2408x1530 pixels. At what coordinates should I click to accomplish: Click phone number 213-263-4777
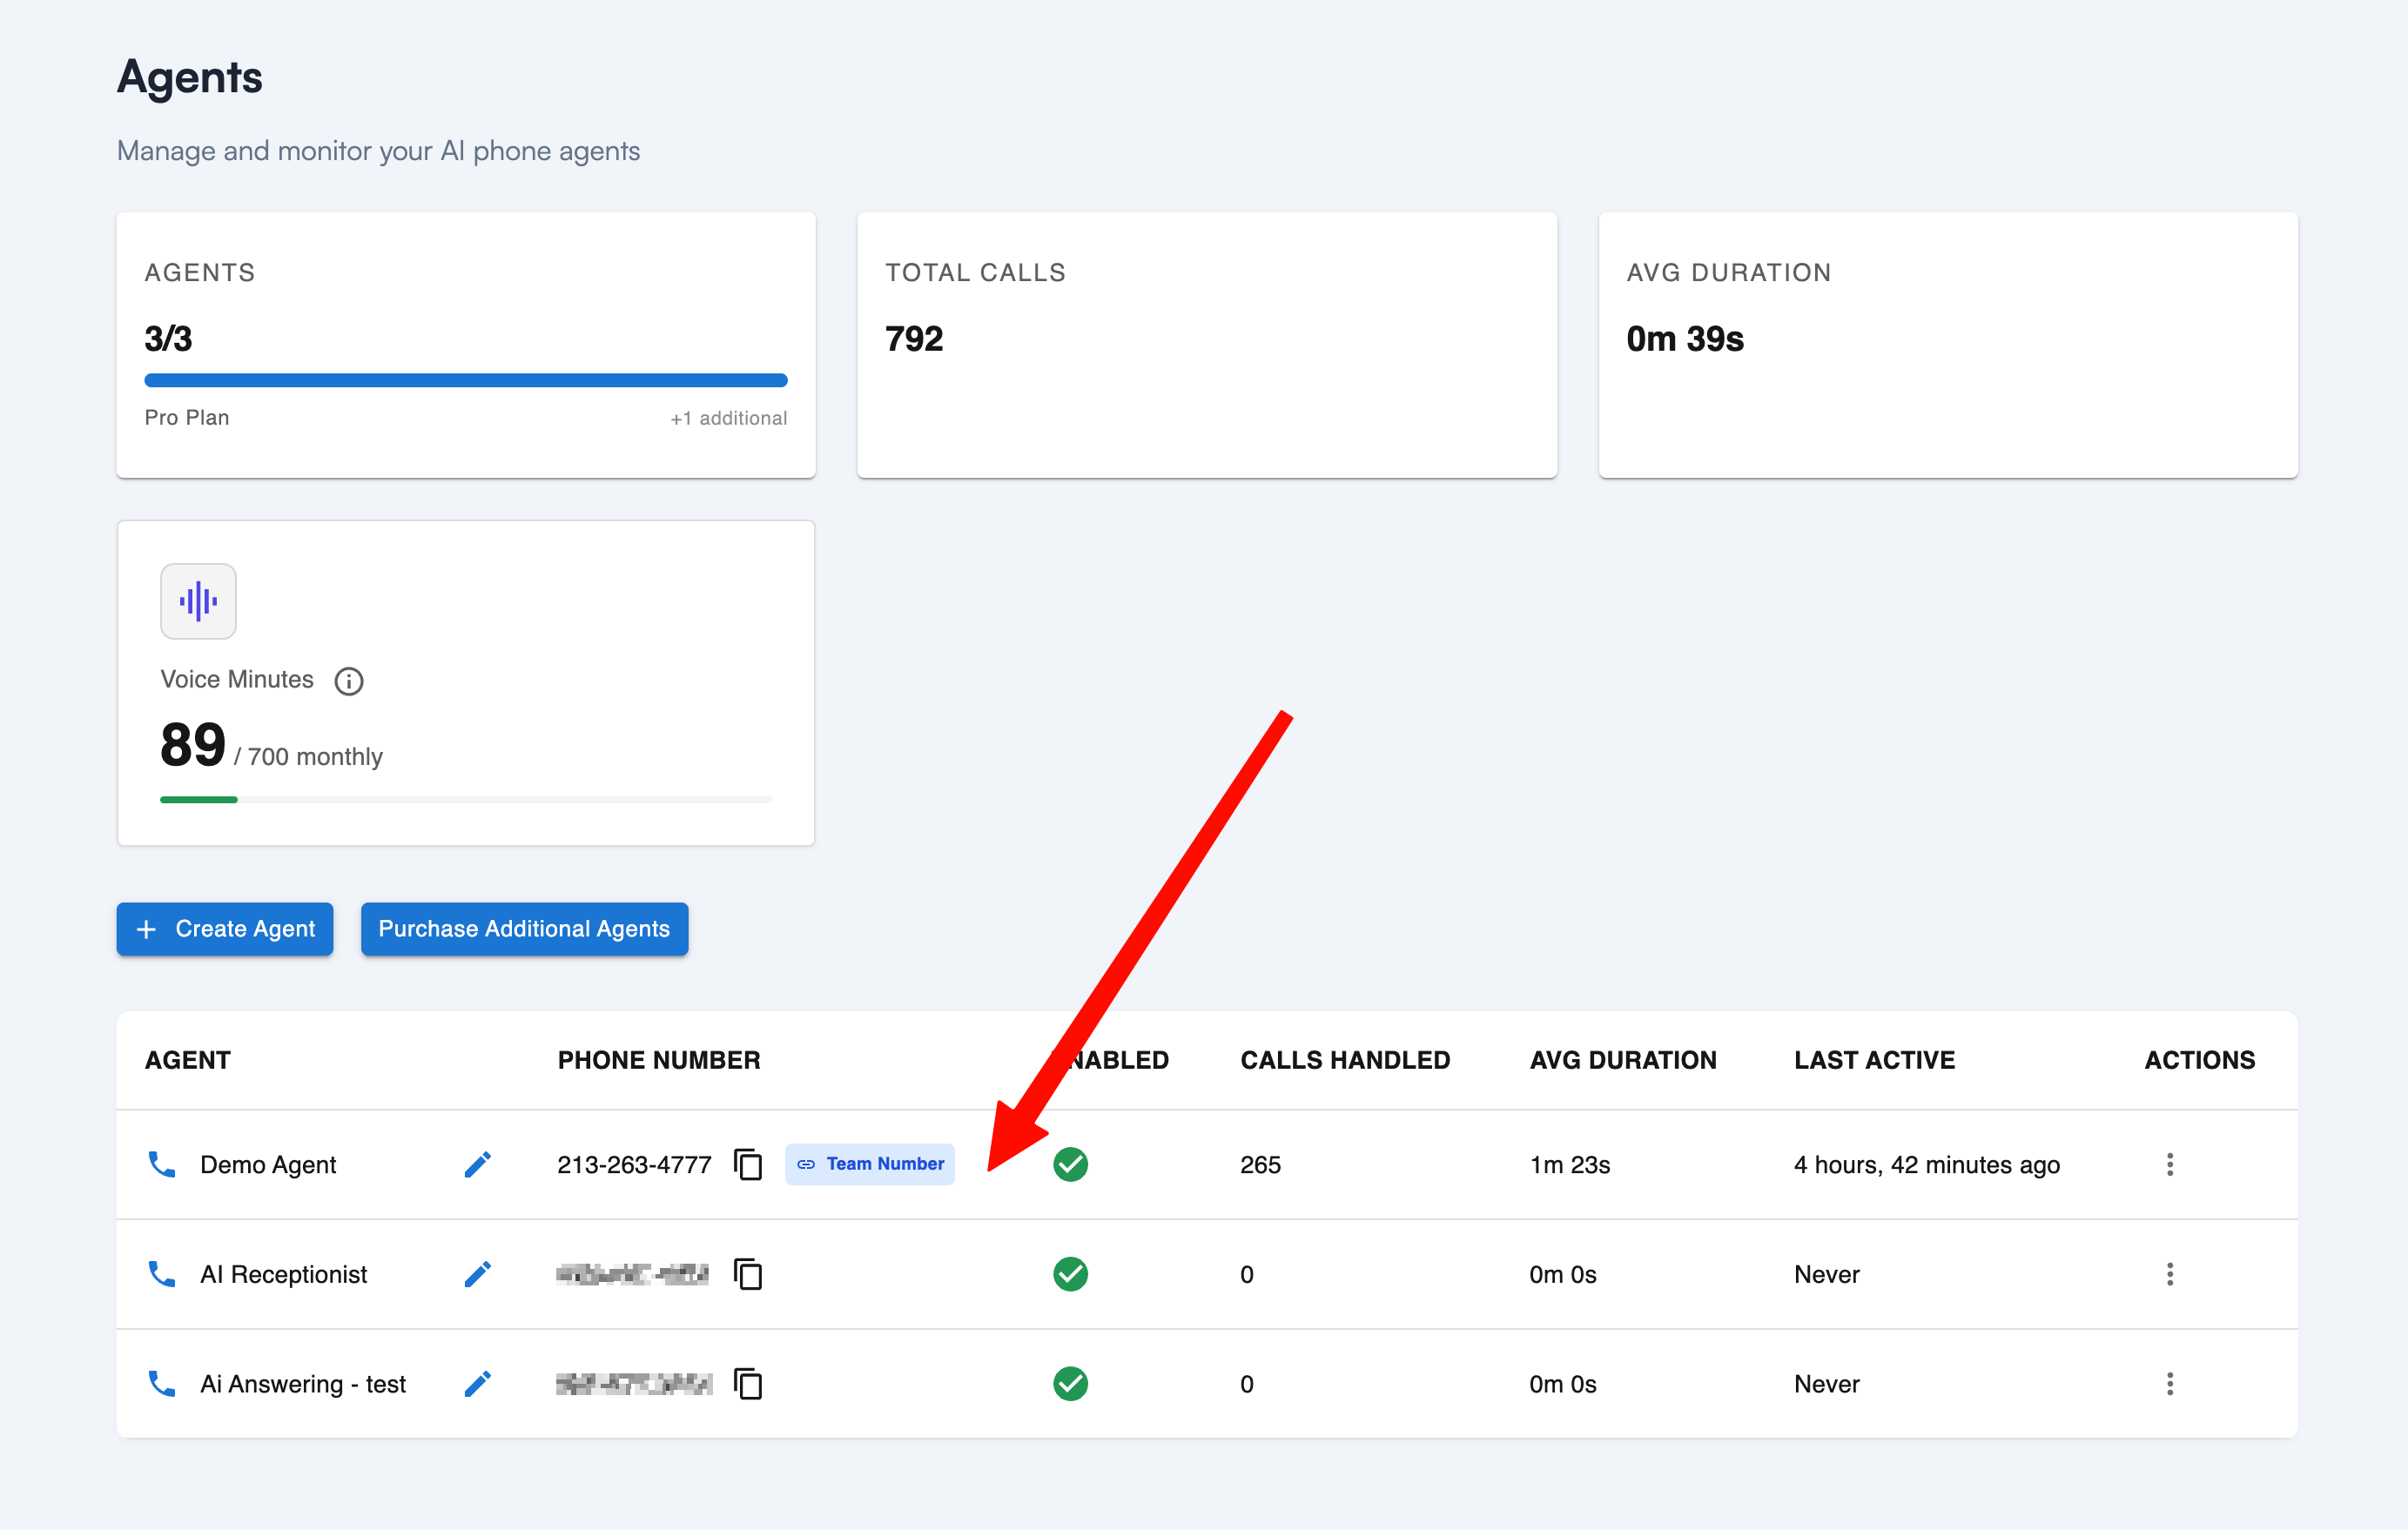[x=634, y=1165]
